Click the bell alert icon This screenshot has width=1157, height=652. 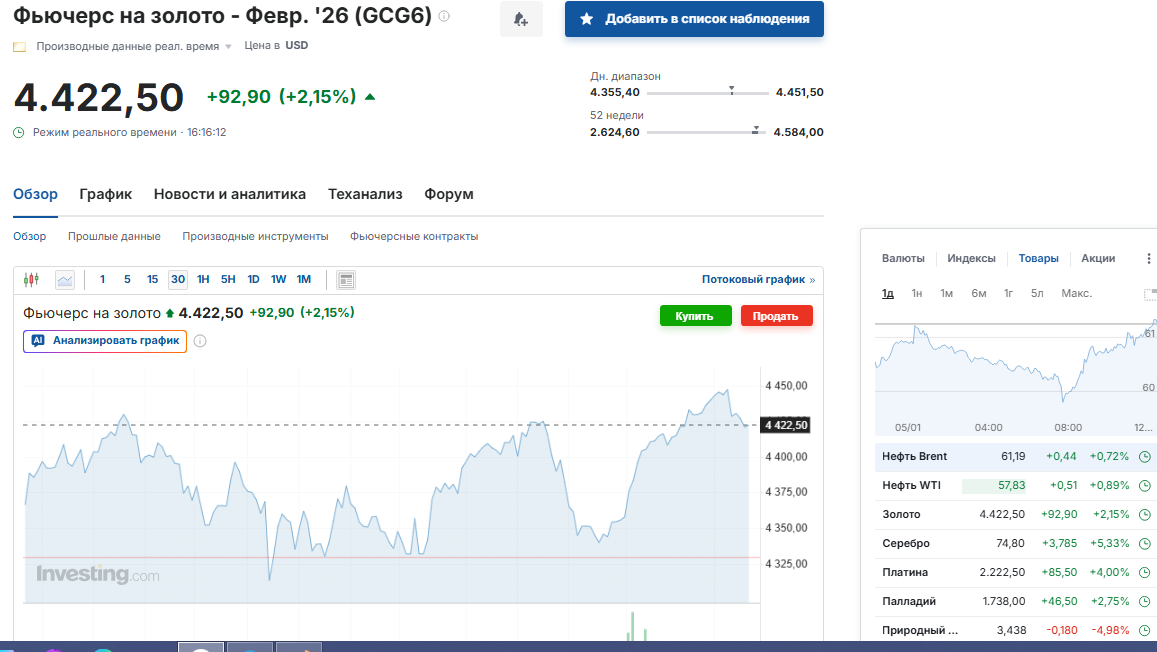[x=521, y=19]
